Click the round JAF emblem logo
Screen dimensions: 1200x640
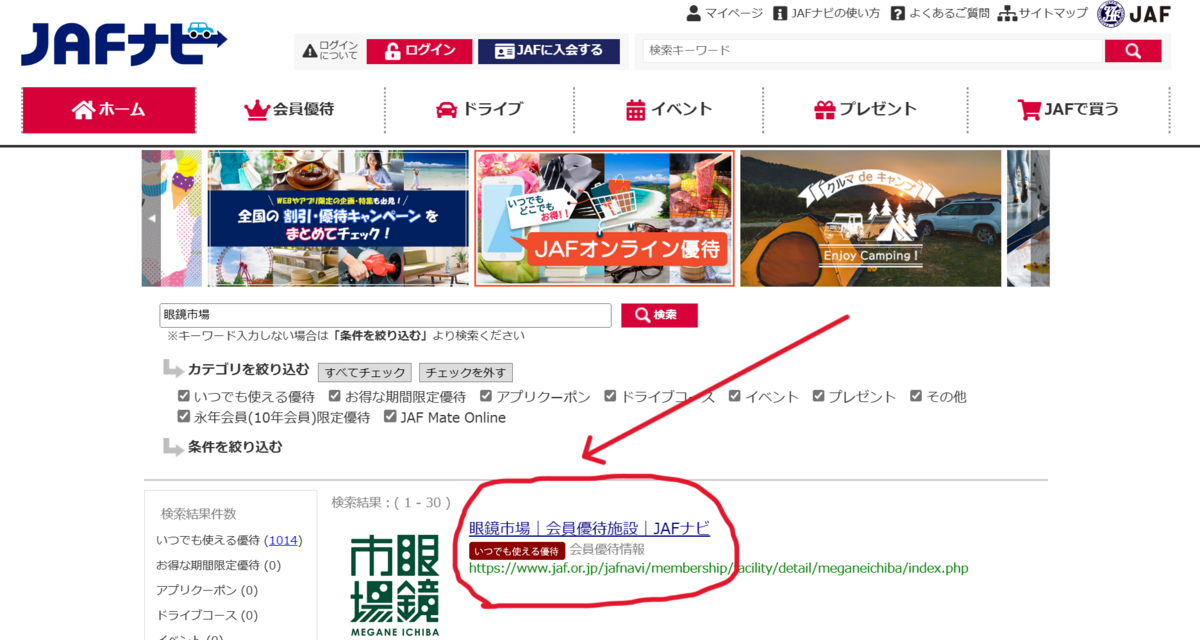(1109, 13)
